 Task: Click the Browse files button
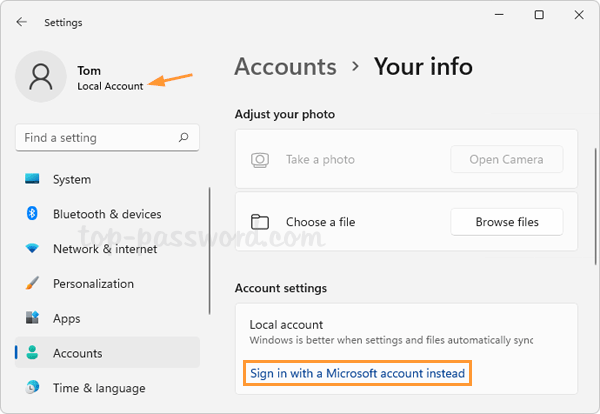click(x=507, y=222)
